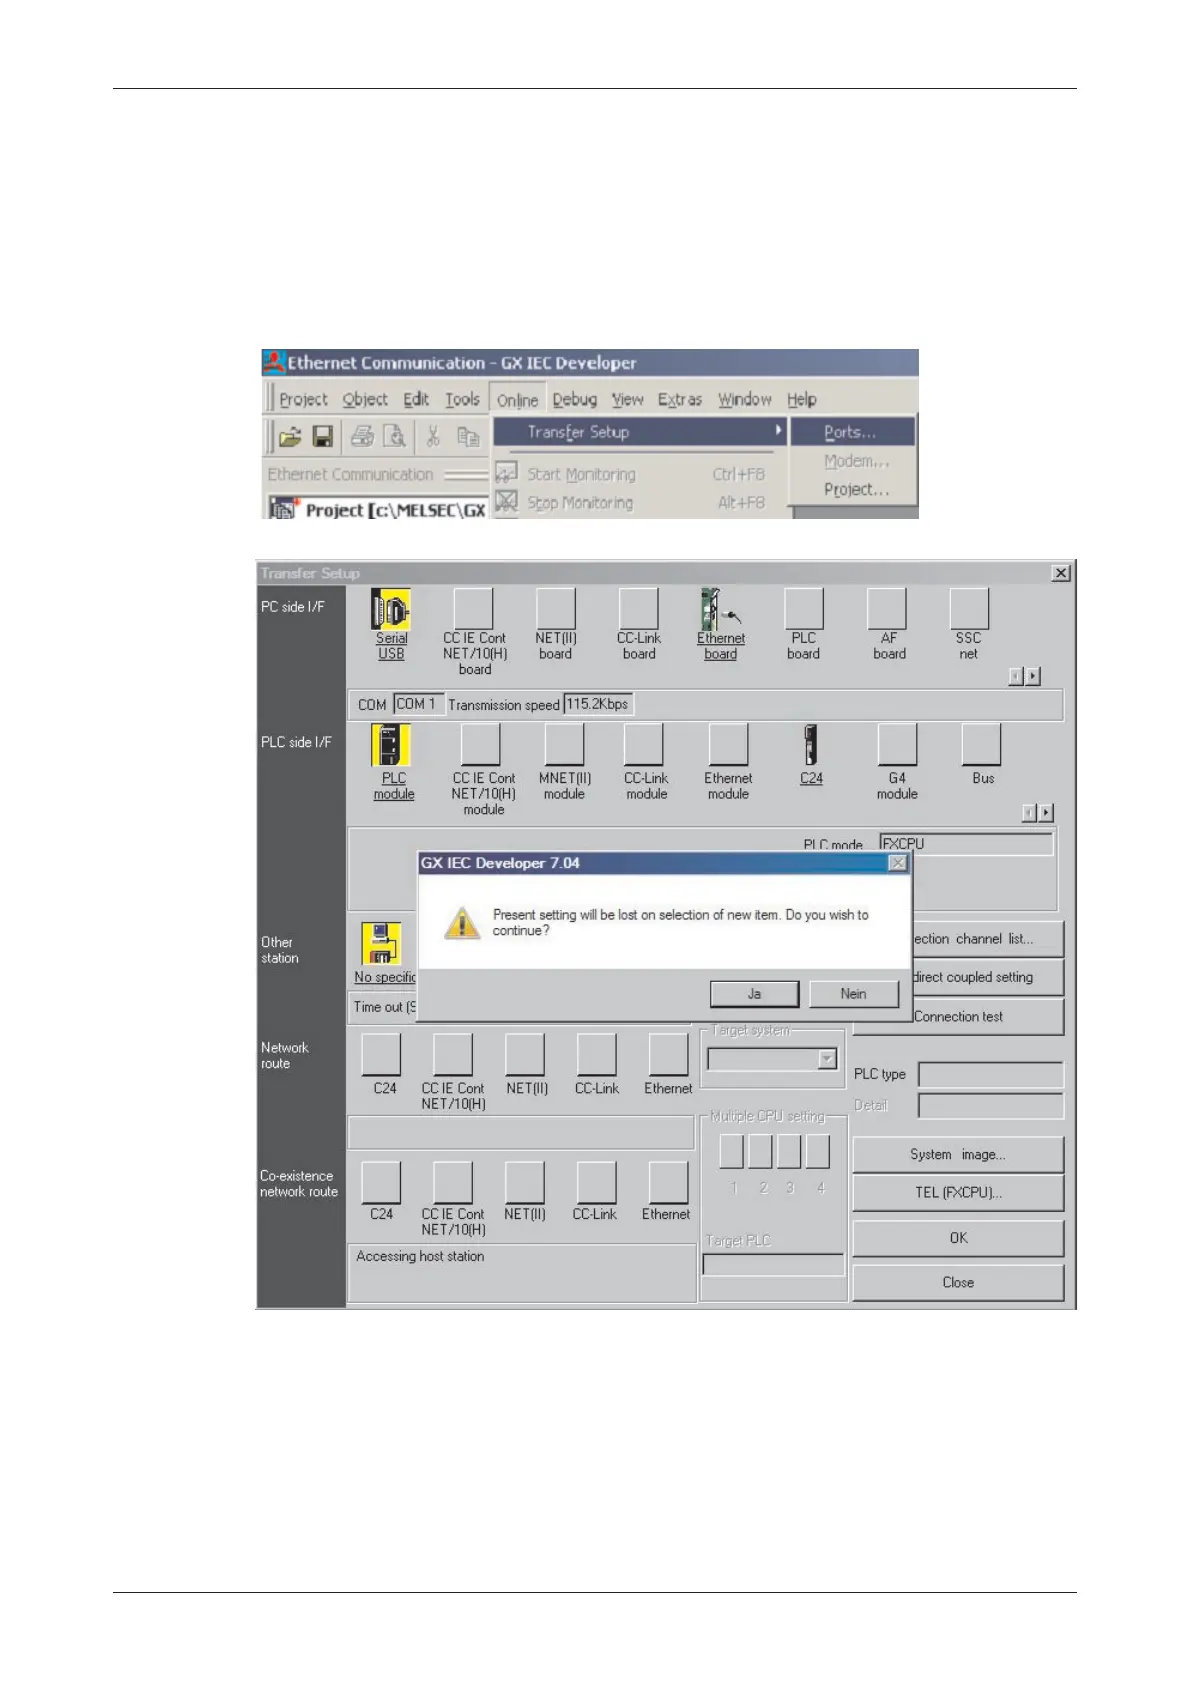Click the Print preview toolbar icon
The height and width of the screenshot is (1684, 1190).
[x=395, y=436]
